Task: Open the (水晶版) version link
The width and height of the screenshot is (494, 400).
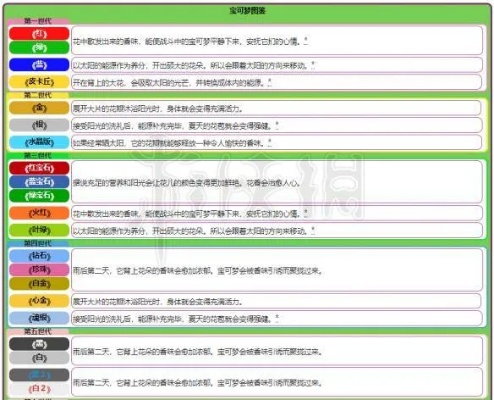Action: (x=39, y=142)
